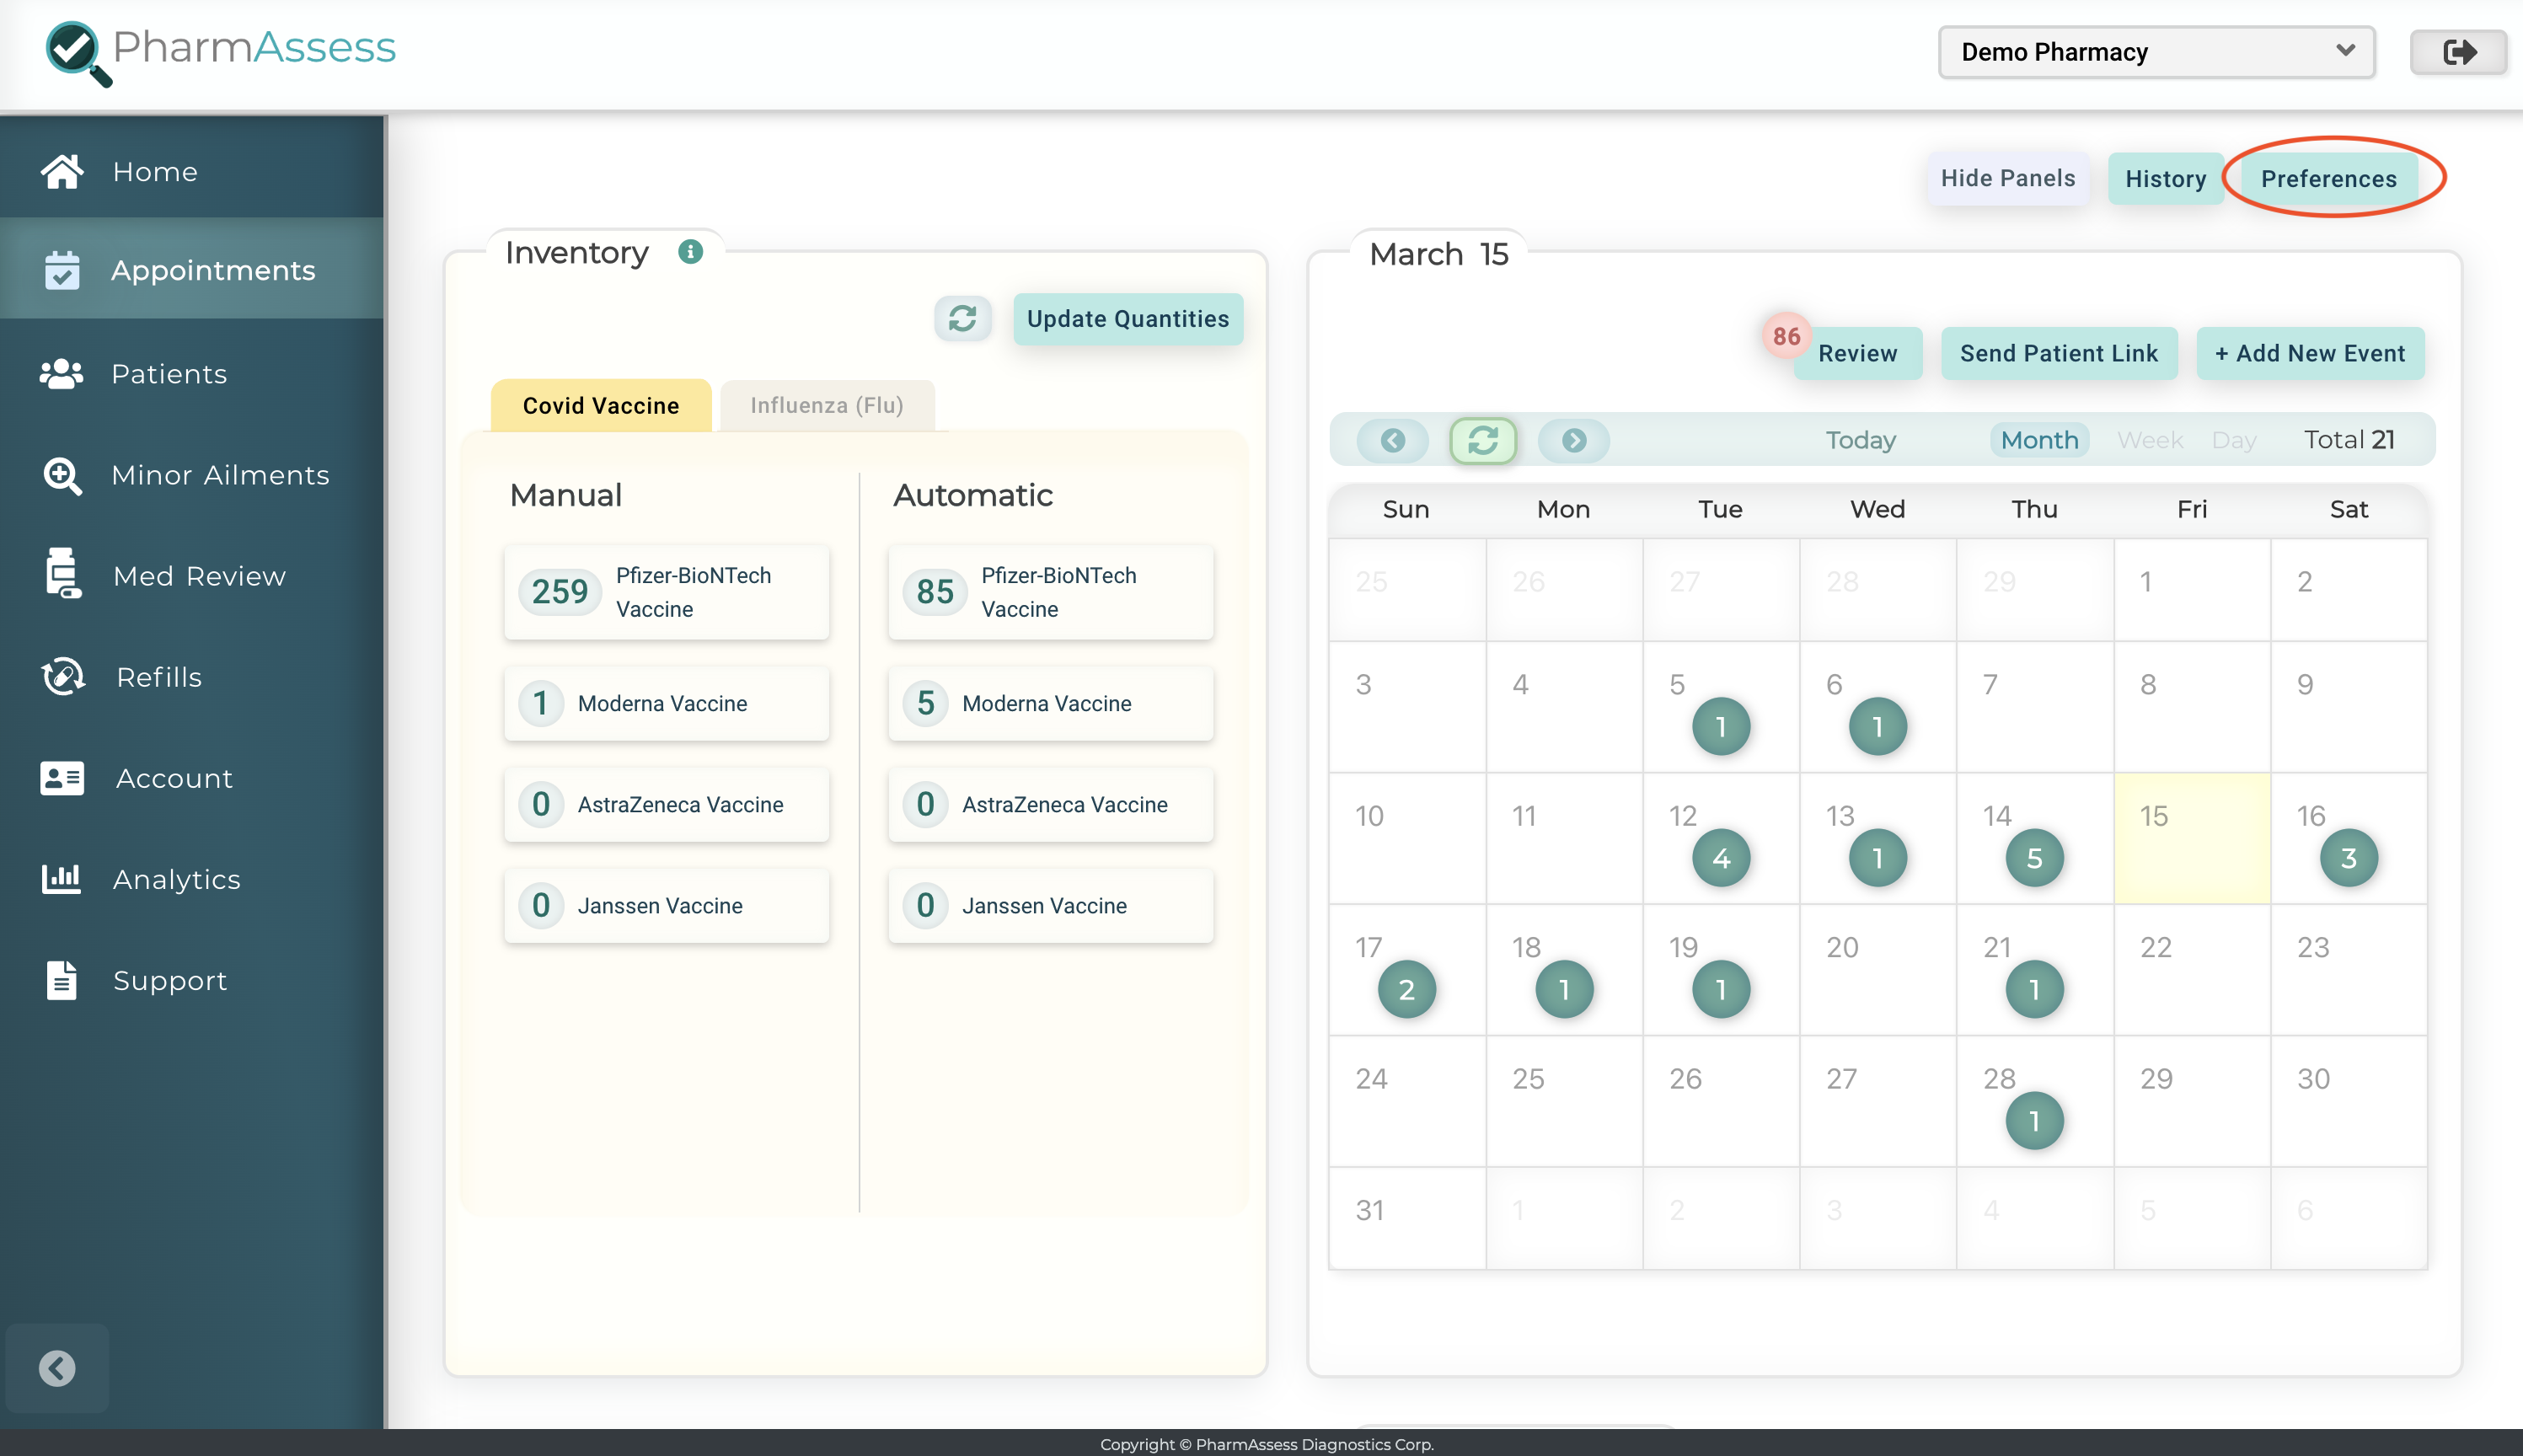The image size is (2523, 1456).
Task: Open Minor Ailments via magnifier icon
Action: 62,475
